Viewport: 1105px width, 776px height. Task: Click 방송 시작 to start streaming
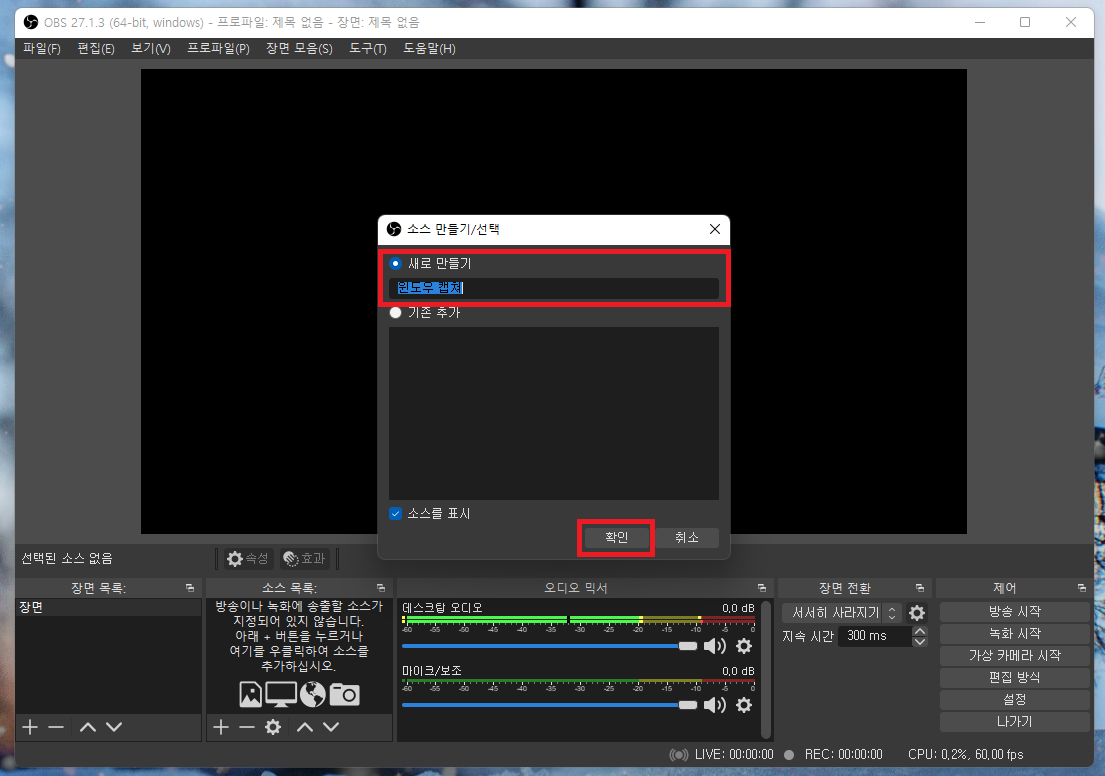[x=1014, y=612]
